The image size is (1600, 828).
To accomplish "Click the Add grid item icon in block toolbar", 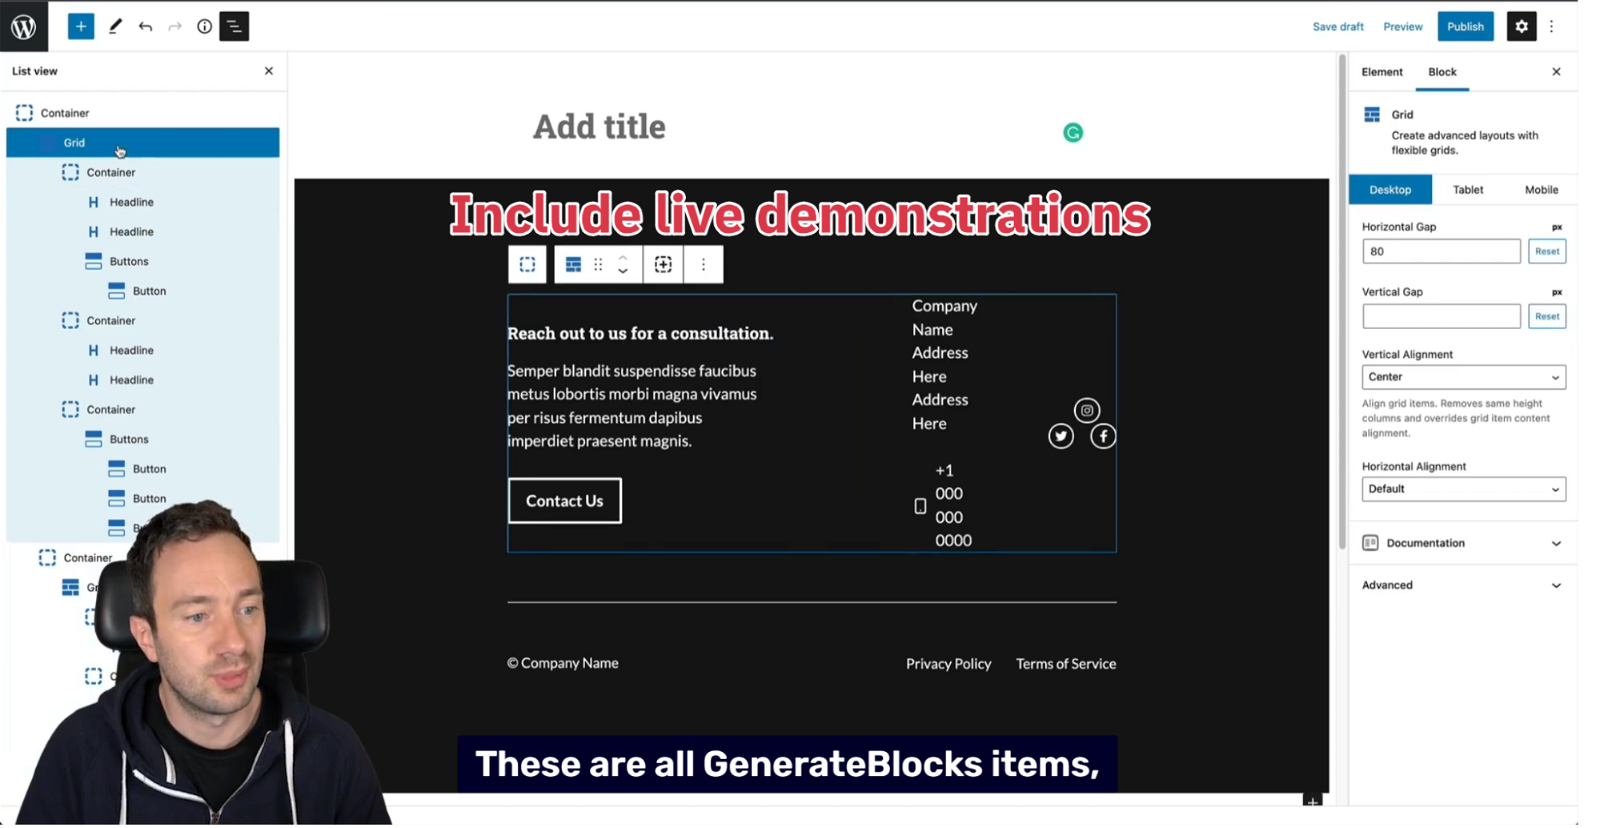I will point(663,265).
